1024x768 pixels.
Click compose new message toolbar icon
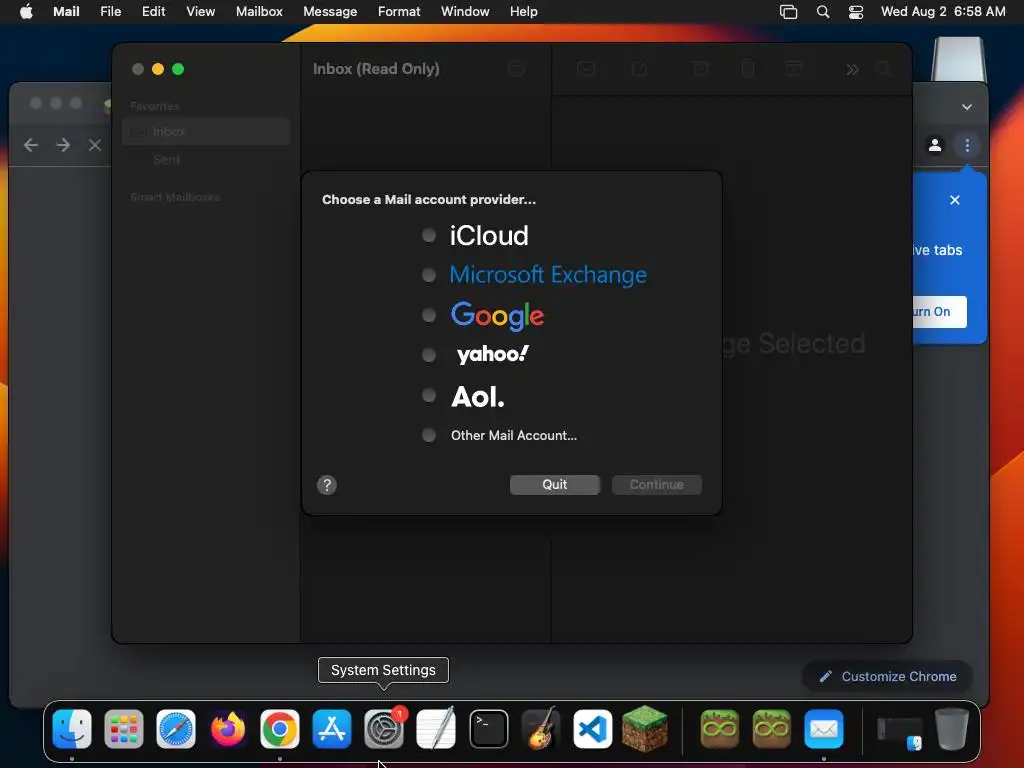pos(639,69)
